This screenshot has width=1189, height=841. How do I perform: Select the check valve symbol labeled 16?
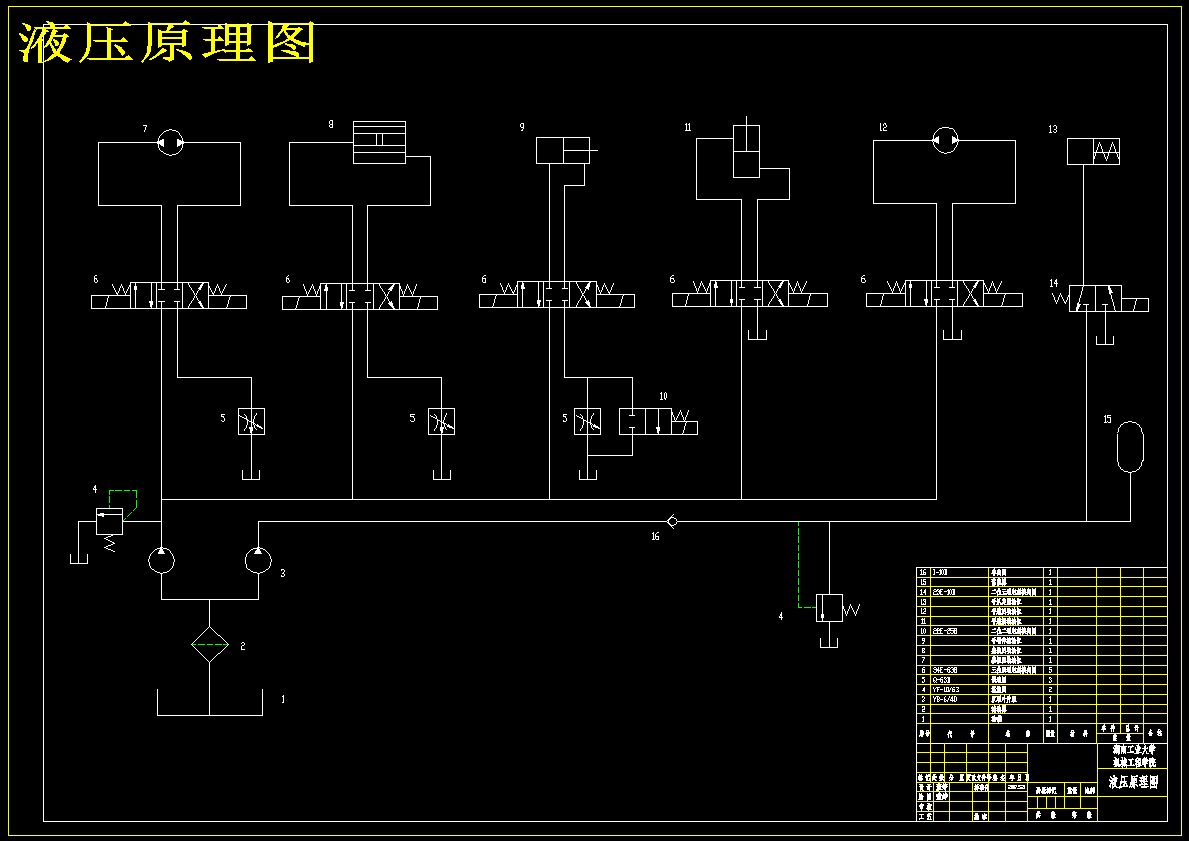tap(672, 522)
